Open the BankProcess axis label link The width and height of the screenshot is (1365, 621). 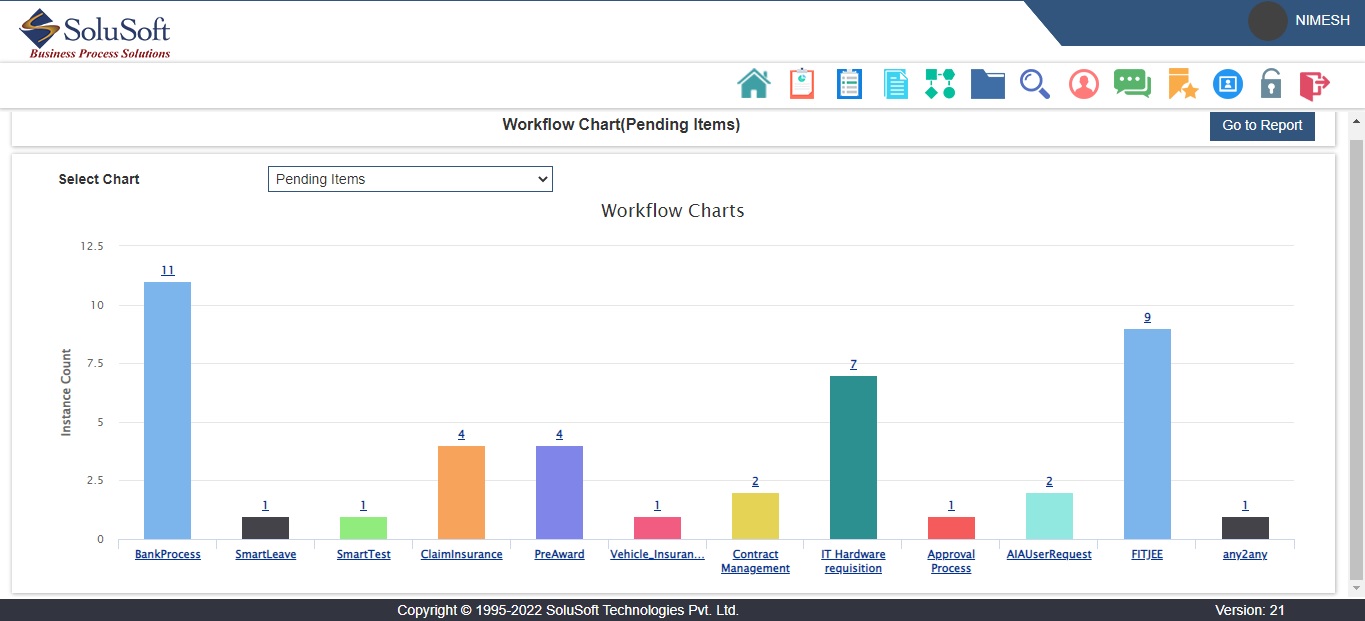pyautogui.click(x=167, y=554)
